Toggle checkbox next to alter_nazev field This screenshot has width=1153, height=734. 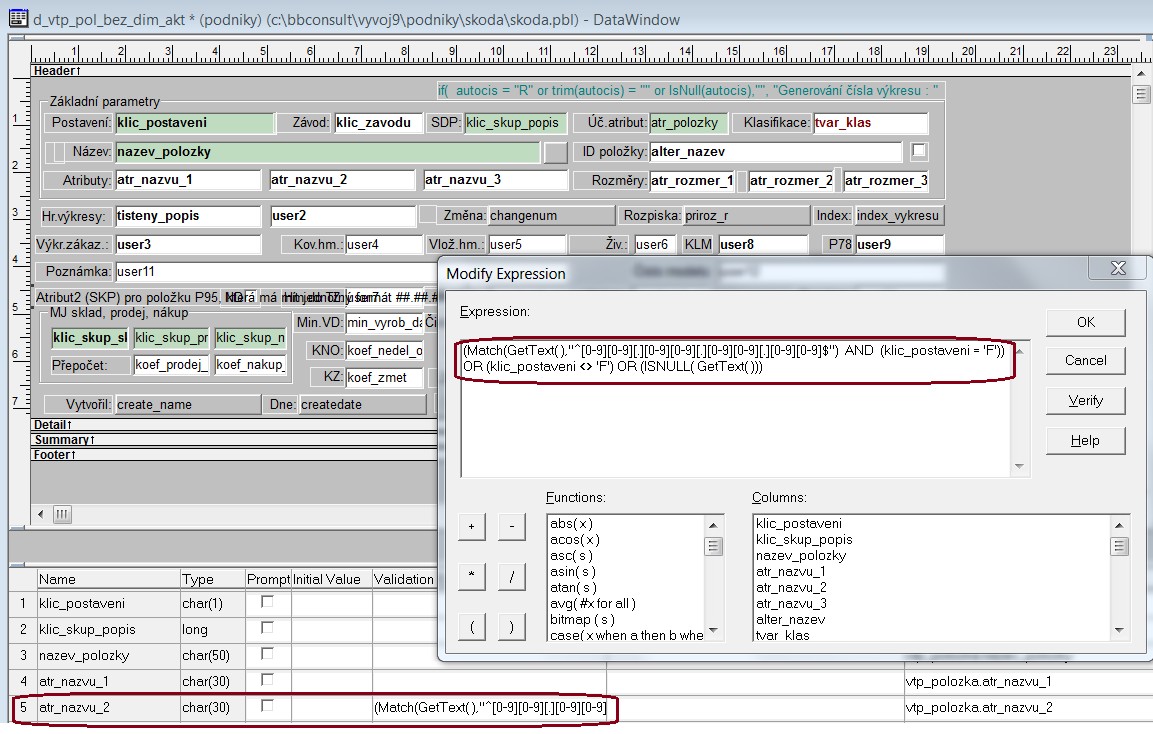pos(918,151)
